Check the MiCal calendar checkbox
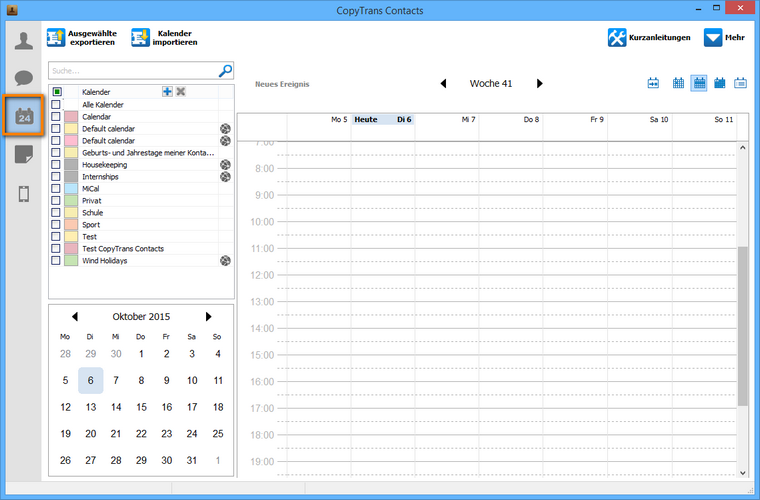 click(x=56, y=188)
